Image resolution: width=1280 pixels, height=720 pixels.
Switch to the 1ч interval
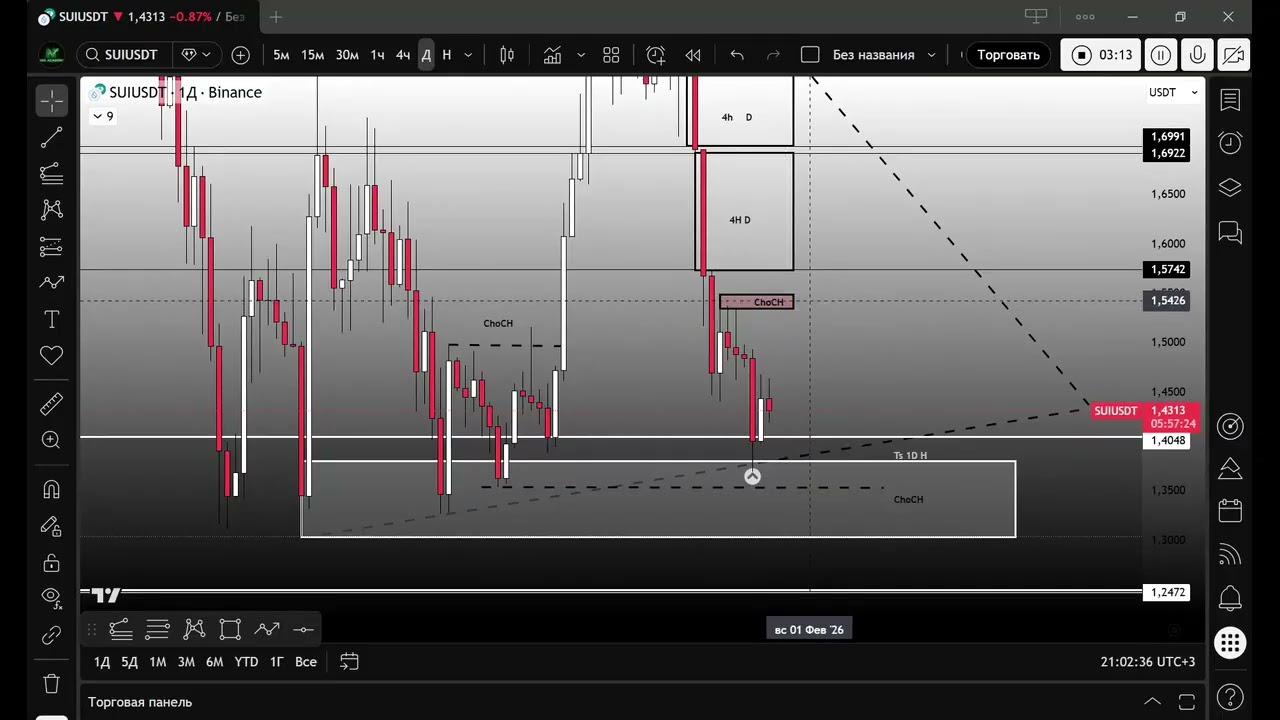point(377,55)
